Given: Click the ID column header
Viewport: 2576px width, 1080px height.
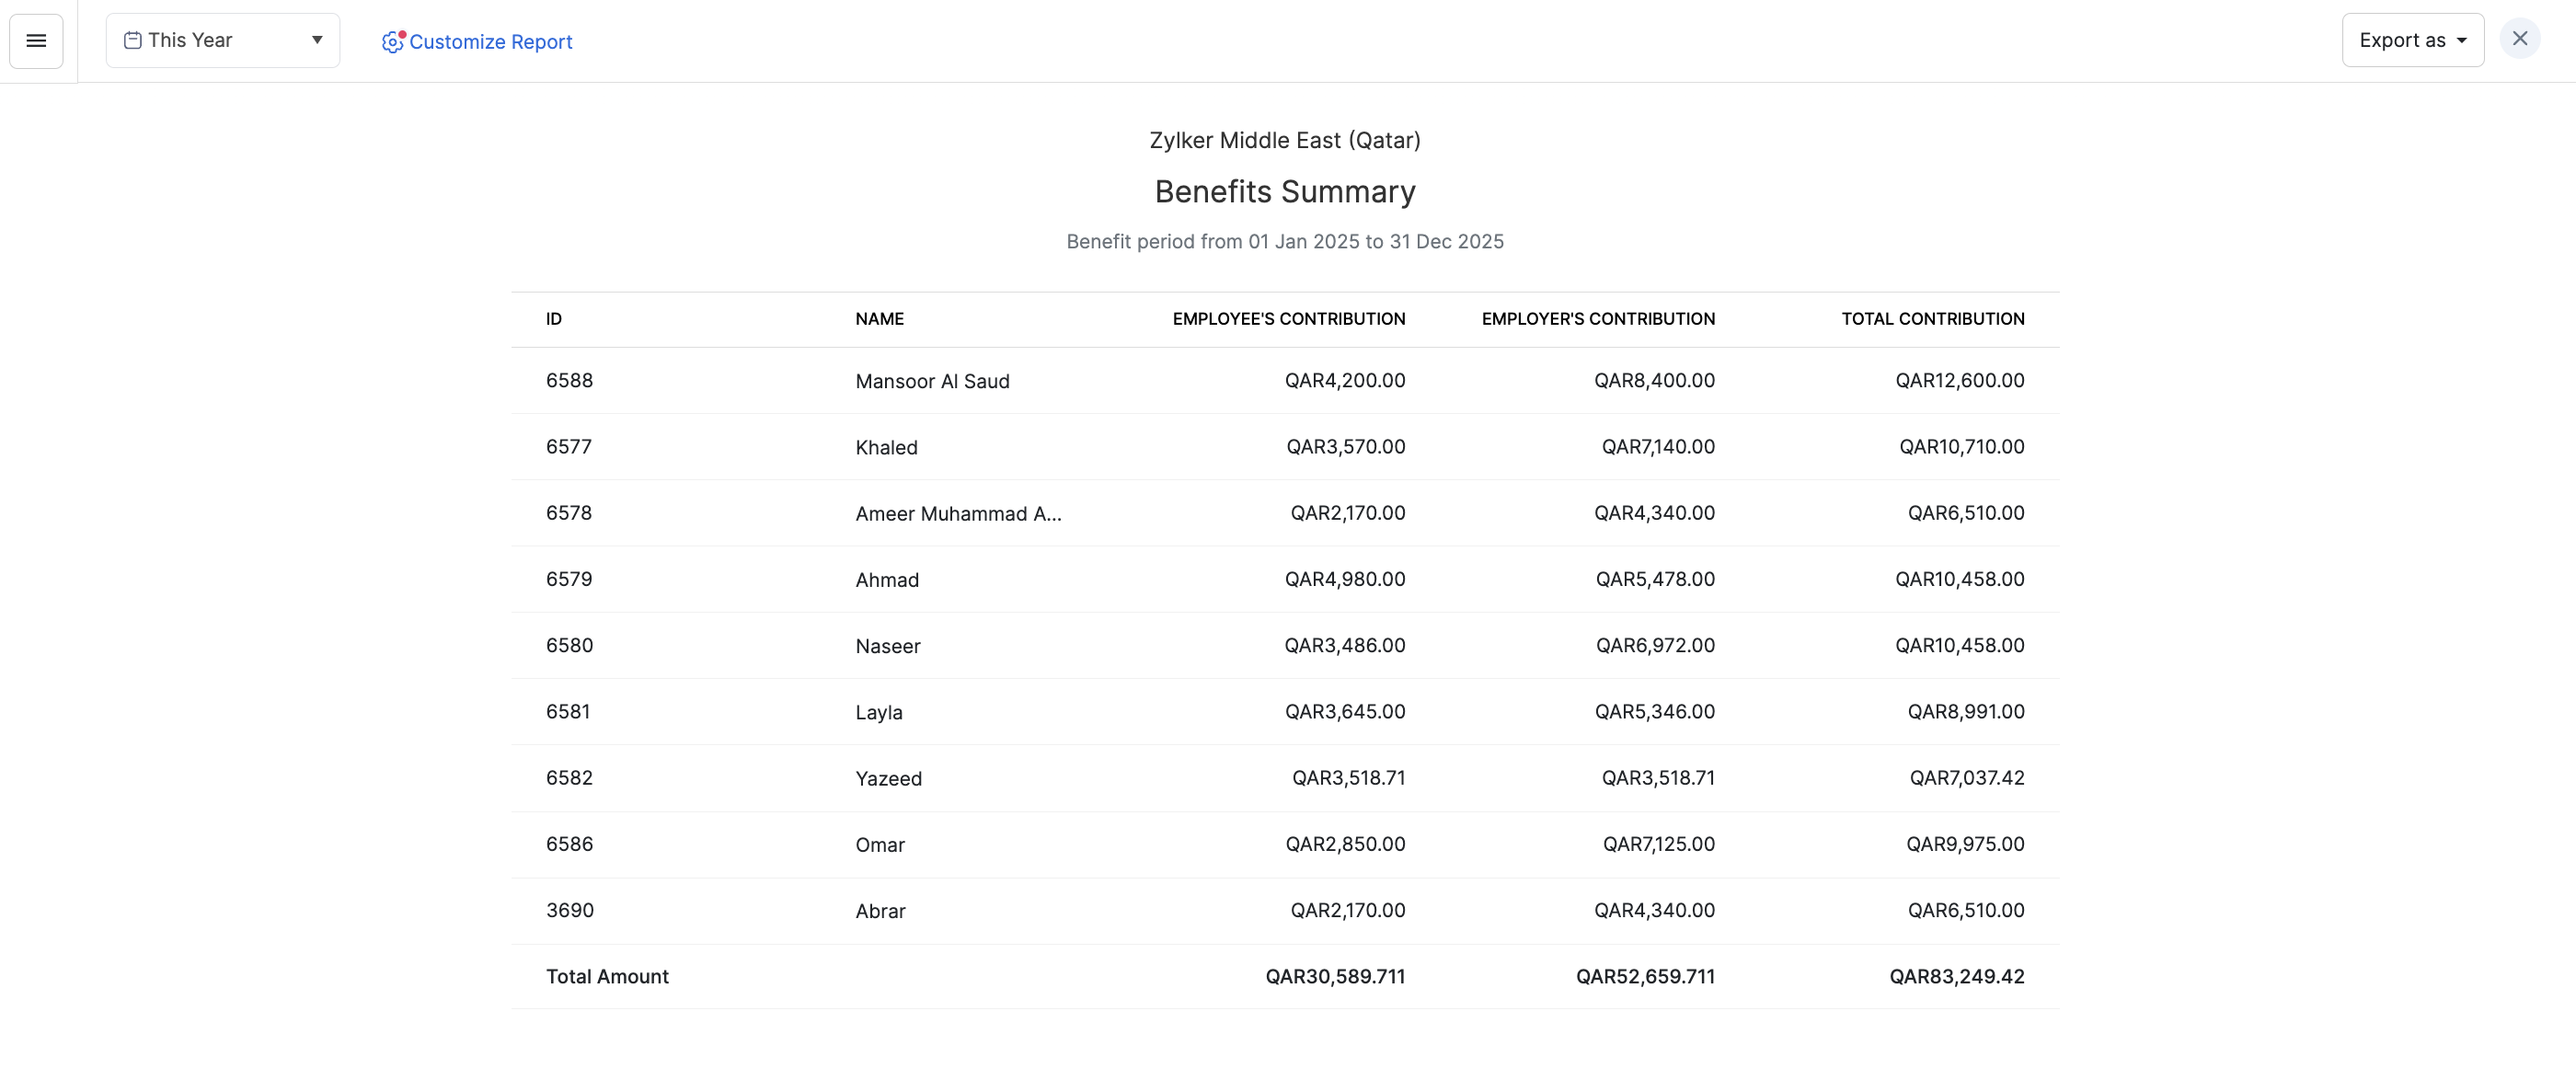Looking at the screenshot, I should coord(553,319).
